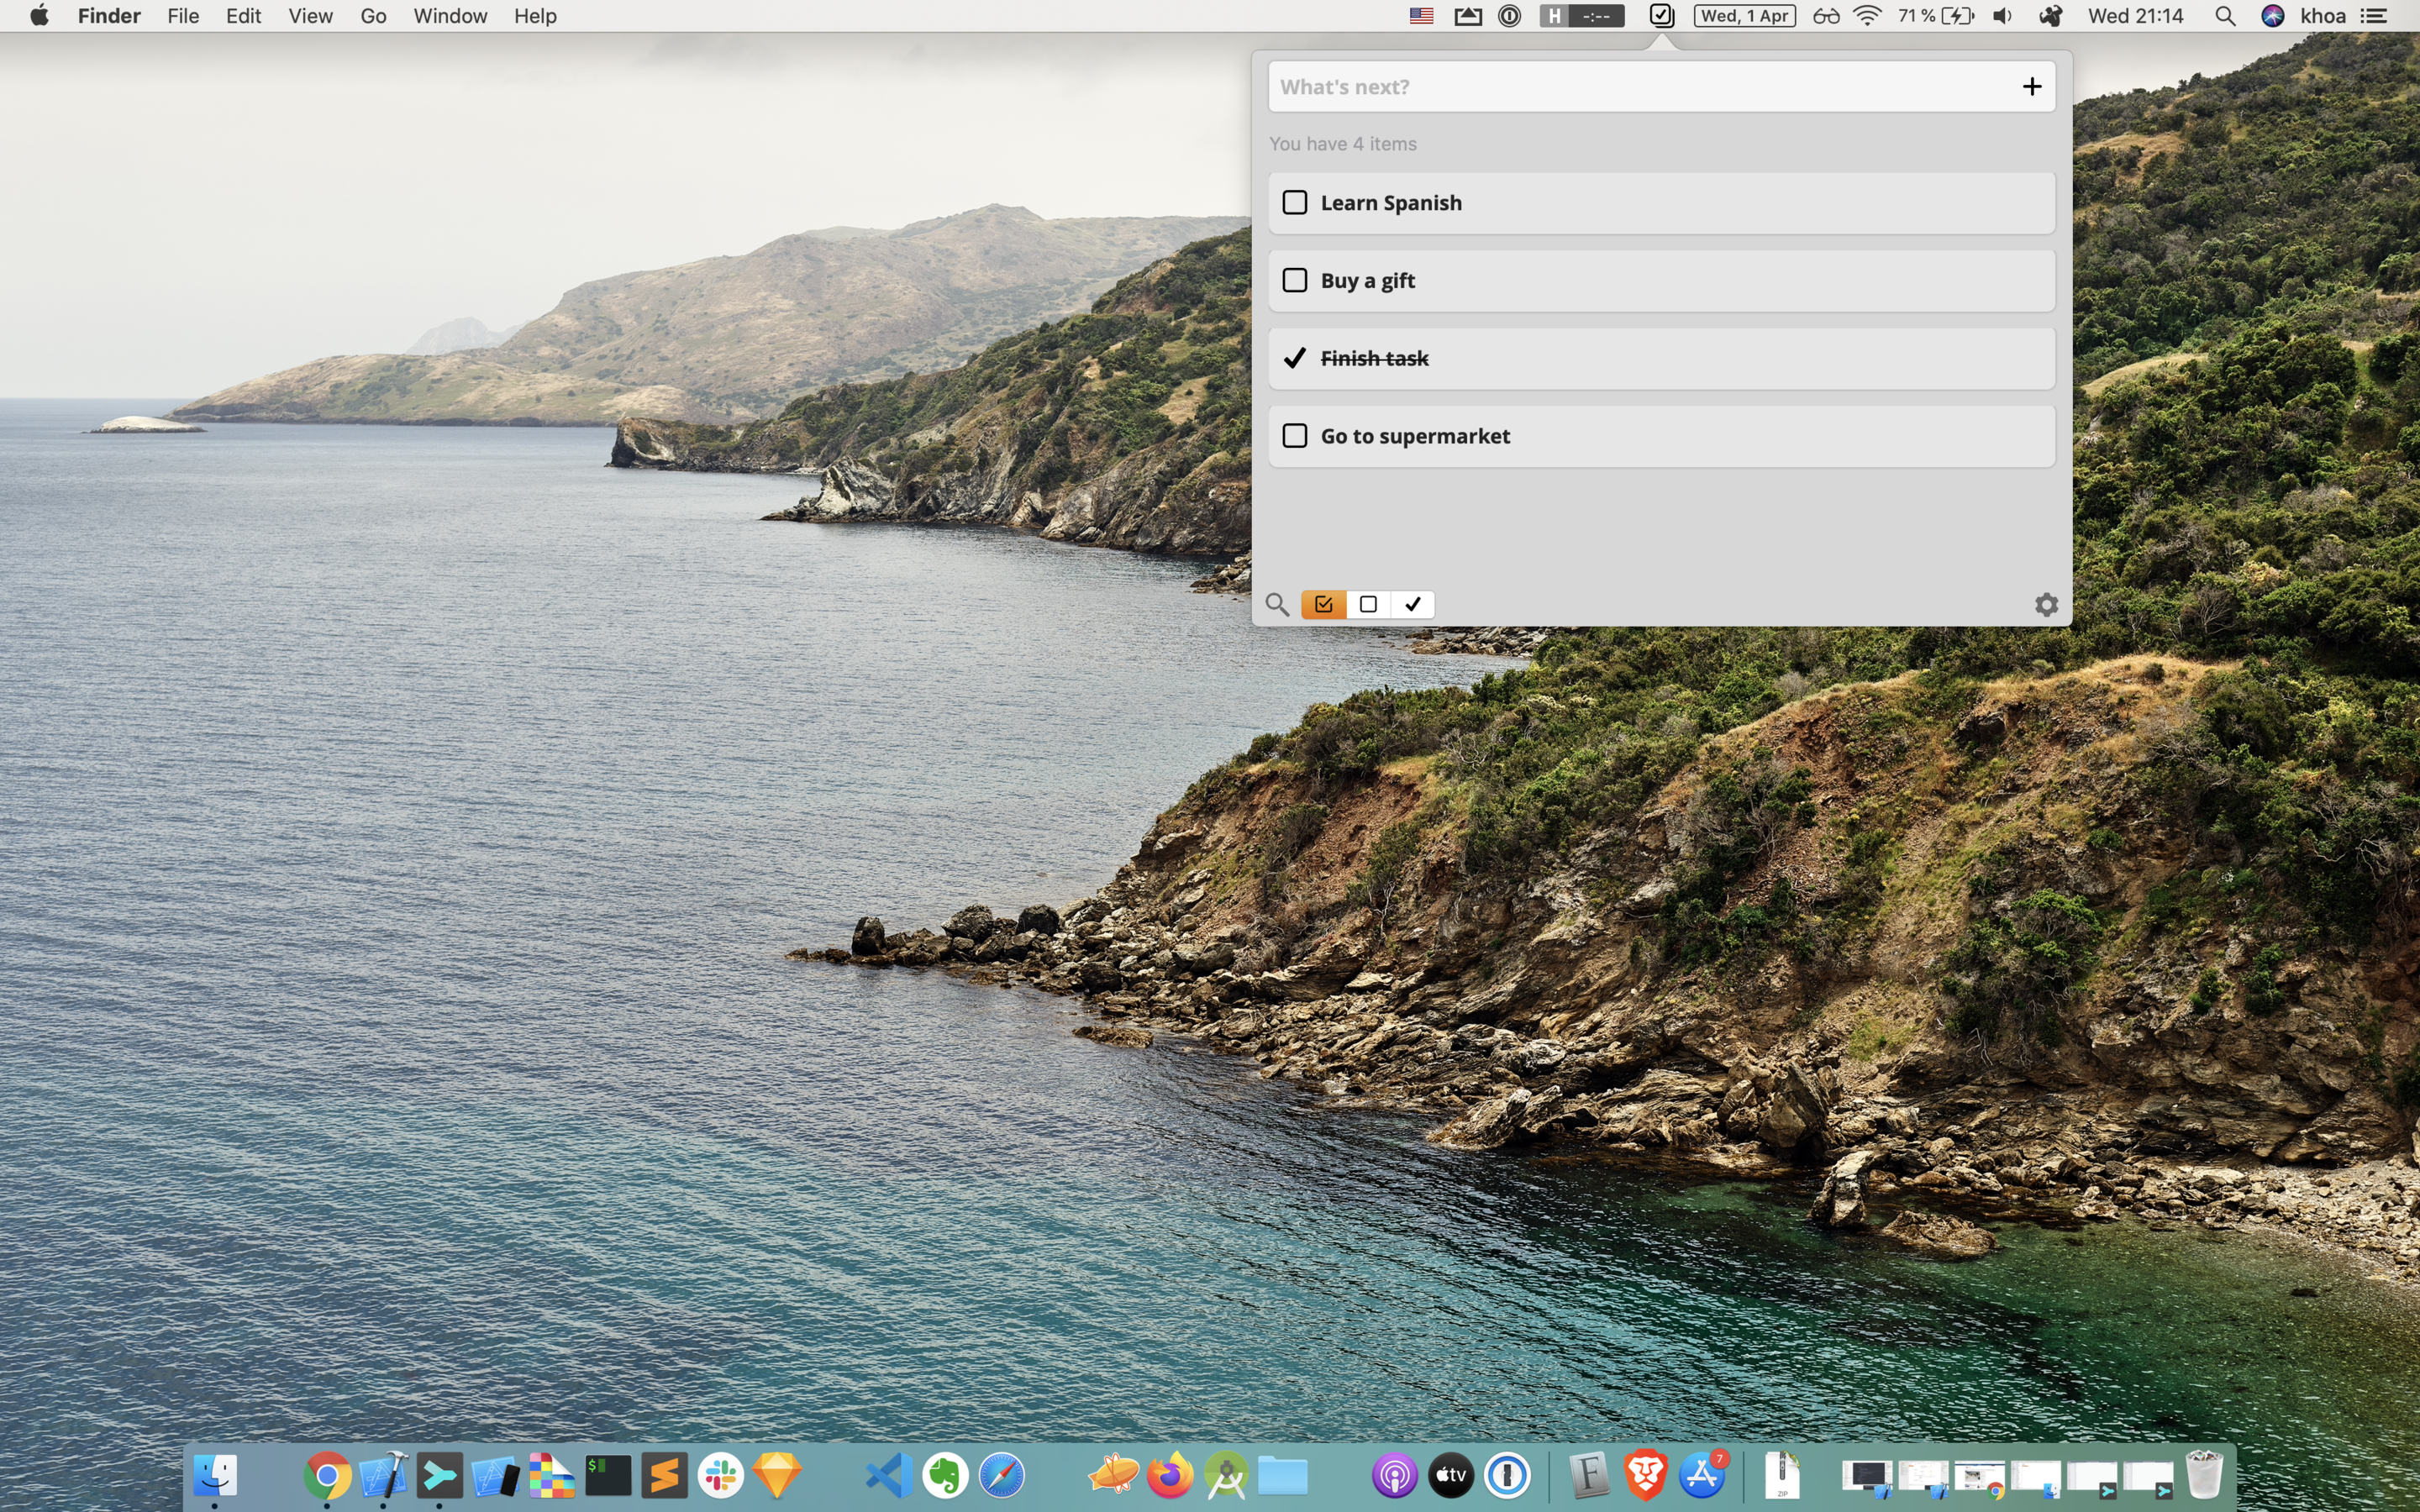Open Visual Studio Code from the dock
The image size is (2420, 1512).
click(888, 1476)
